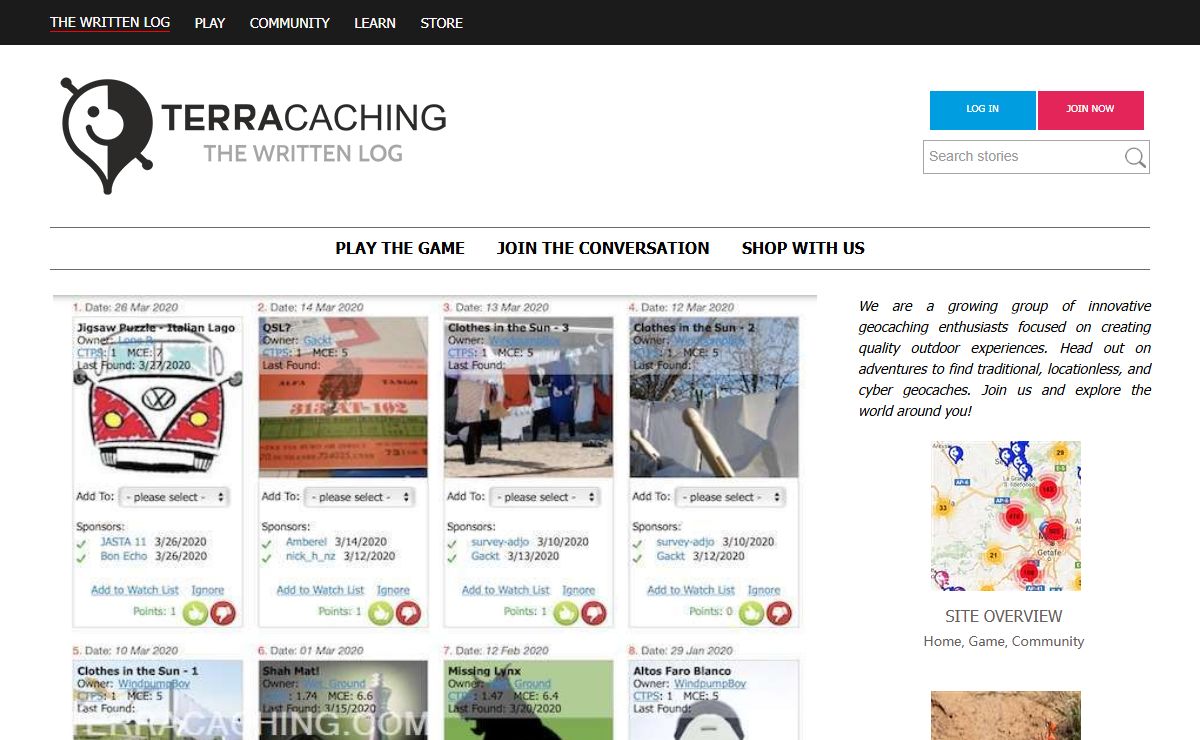The height and width of the screenshot is (740, 1200).
Task: Open Gackt sponsor link dated 3/12/2020
Action: [x=671, y=556]
